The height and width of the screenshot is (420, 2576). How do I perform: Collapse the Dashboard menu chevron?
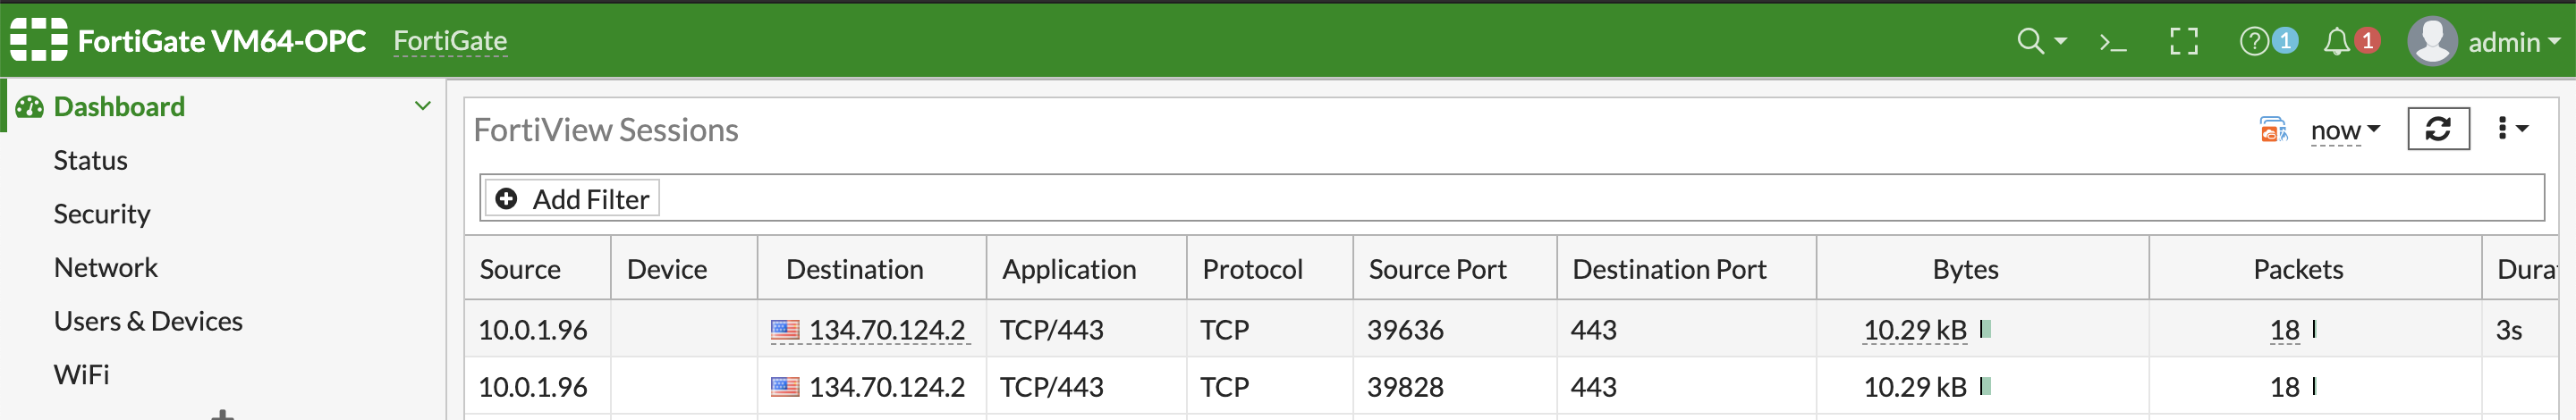(423, 106)
